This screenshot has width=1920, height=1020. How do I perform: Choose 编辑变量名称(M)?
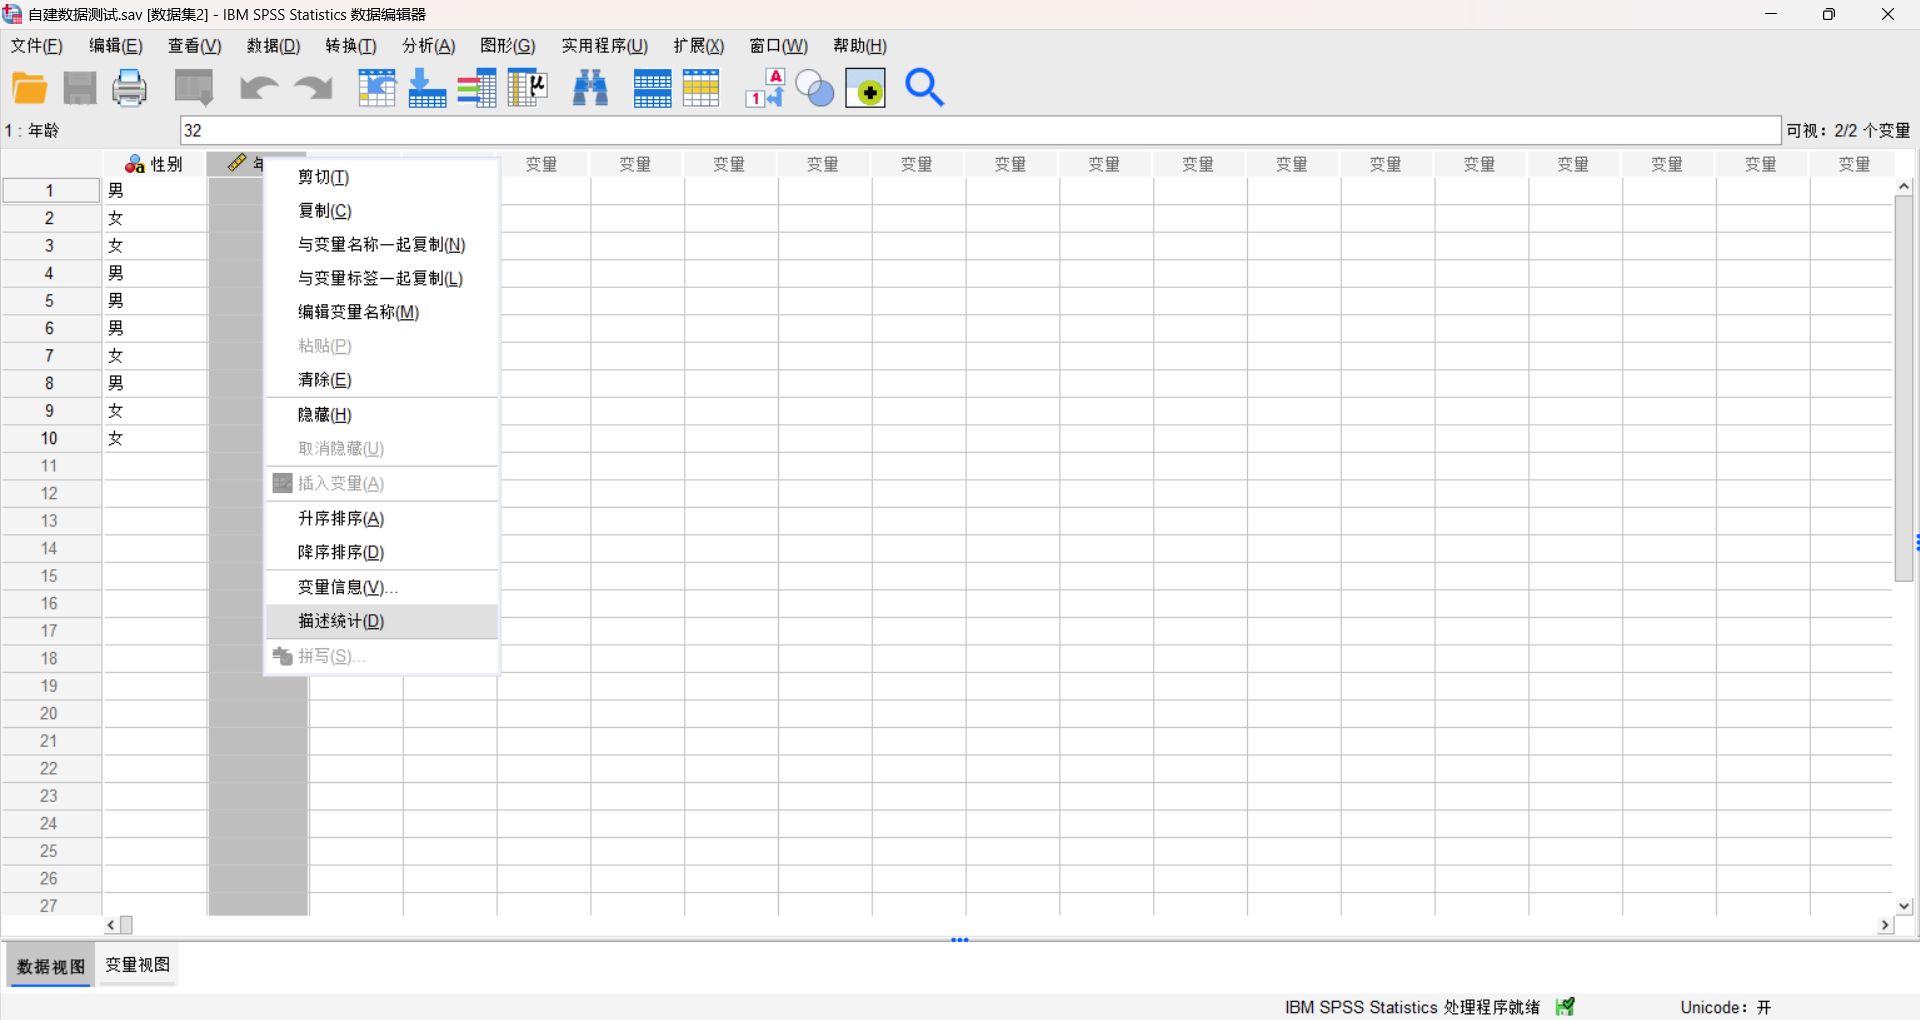(382, 313)
